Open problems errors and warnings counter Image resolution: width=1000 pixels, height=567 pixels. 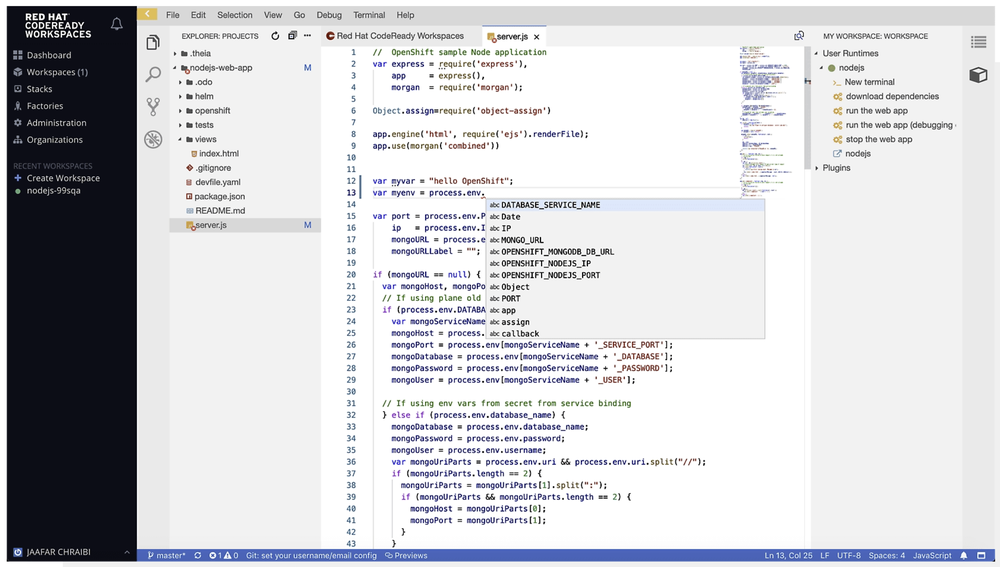pos(223,556)
